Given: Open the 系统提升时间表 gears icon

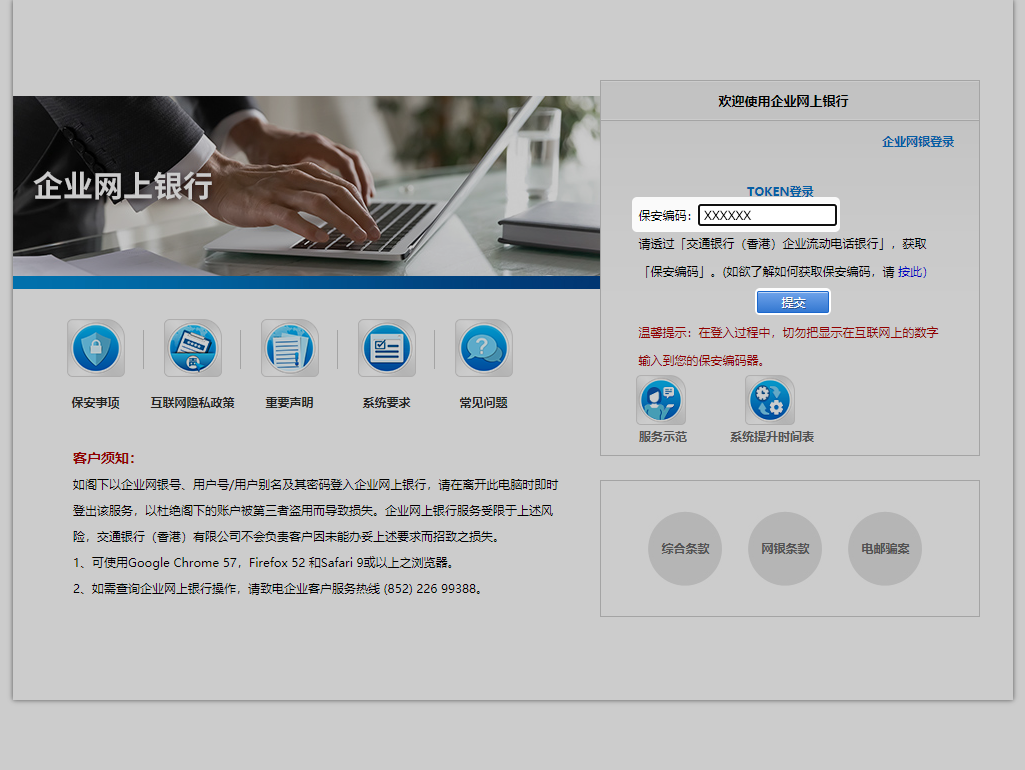Looking at the screenshot, I should point(770,400).
